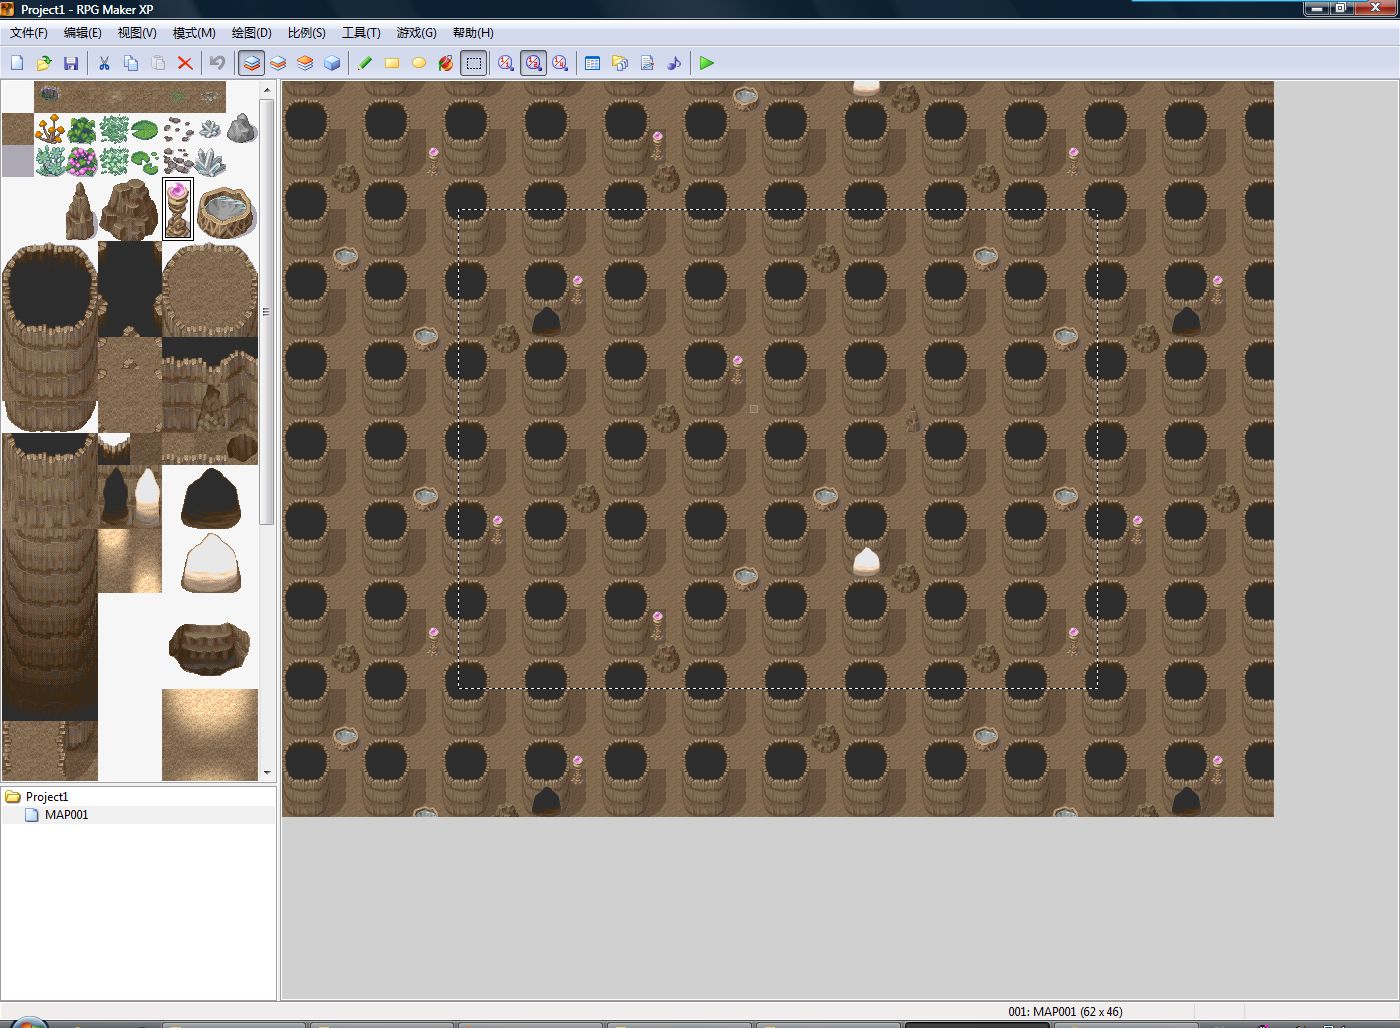The image size is (1400, 1028).
Task: Select the Pencil drawing tool
Action: tap(365, 63)
